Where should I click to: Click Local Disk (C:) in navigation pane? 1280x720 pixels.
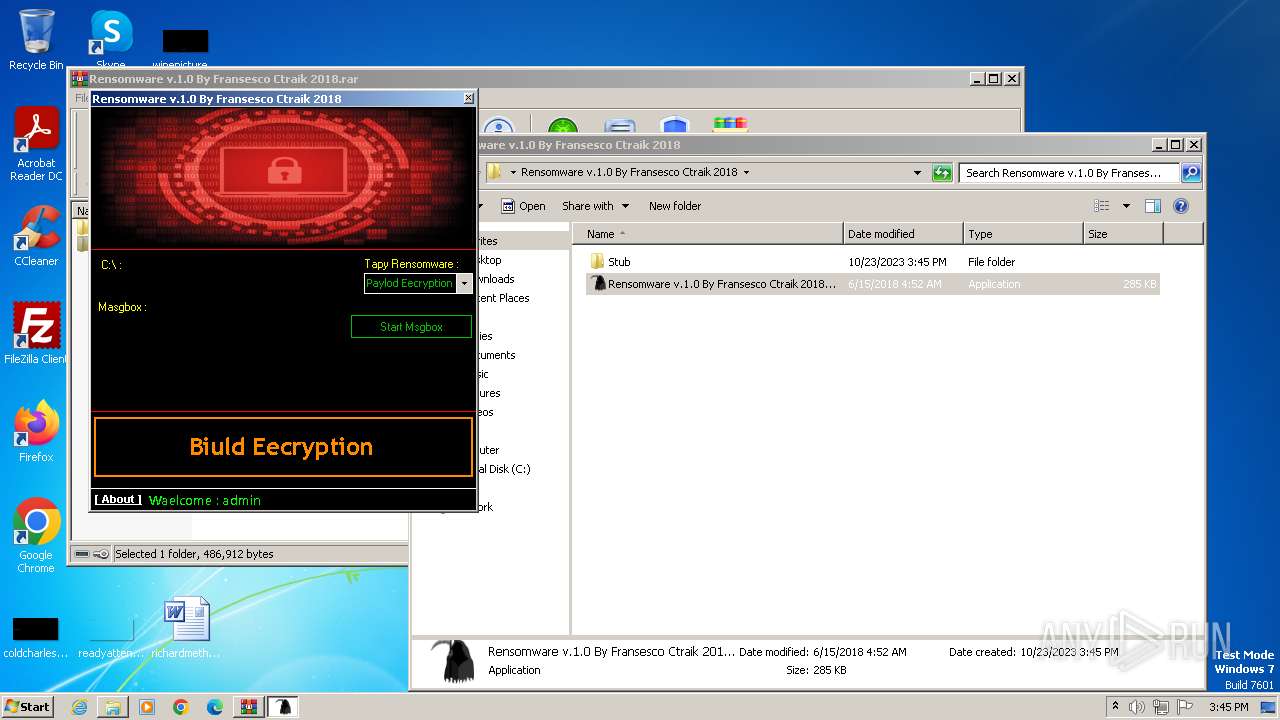[x=503, y=469]
